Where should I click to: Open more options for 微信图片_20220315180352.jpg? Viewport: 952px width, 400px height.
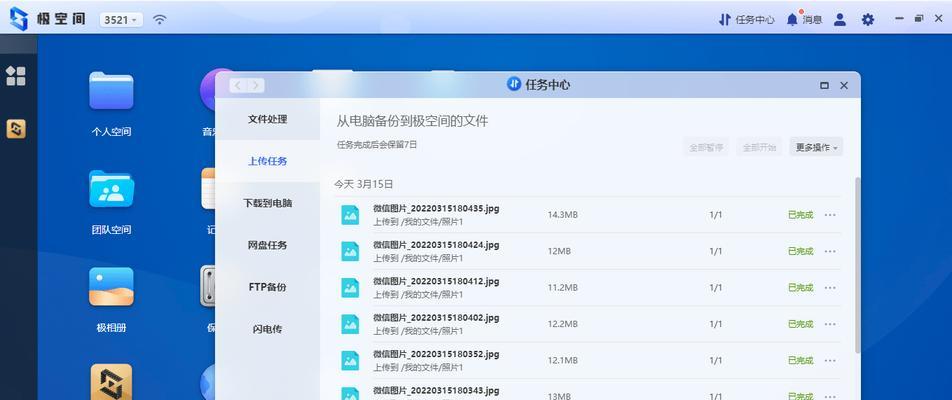point(830,361)
